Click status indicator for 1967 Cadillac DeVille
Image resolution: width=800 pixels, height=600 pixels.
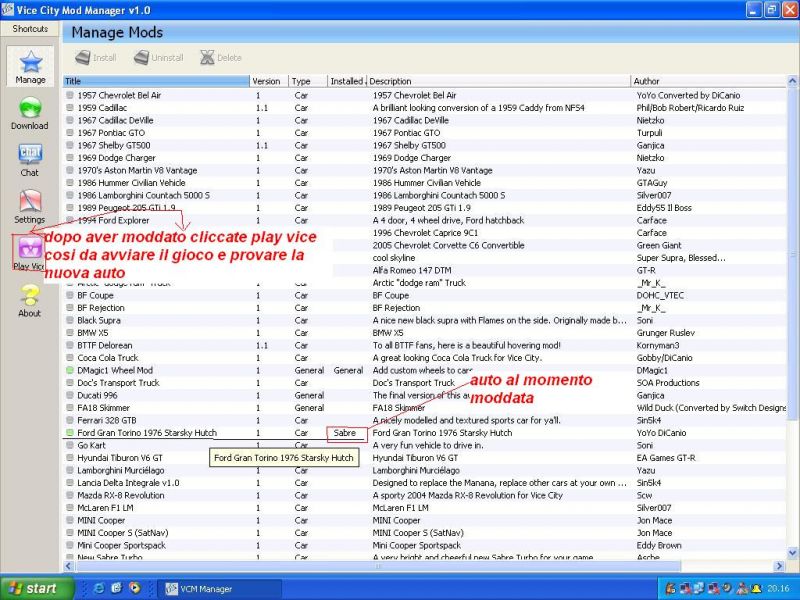pos(70,120)
